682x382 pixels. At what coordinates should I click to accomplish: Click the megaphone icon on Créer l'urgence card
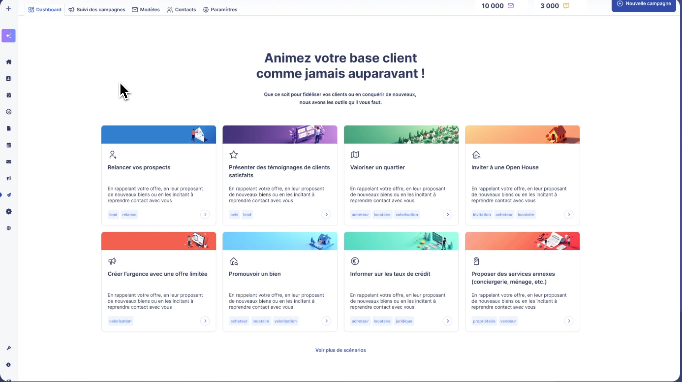click(112, 261)
